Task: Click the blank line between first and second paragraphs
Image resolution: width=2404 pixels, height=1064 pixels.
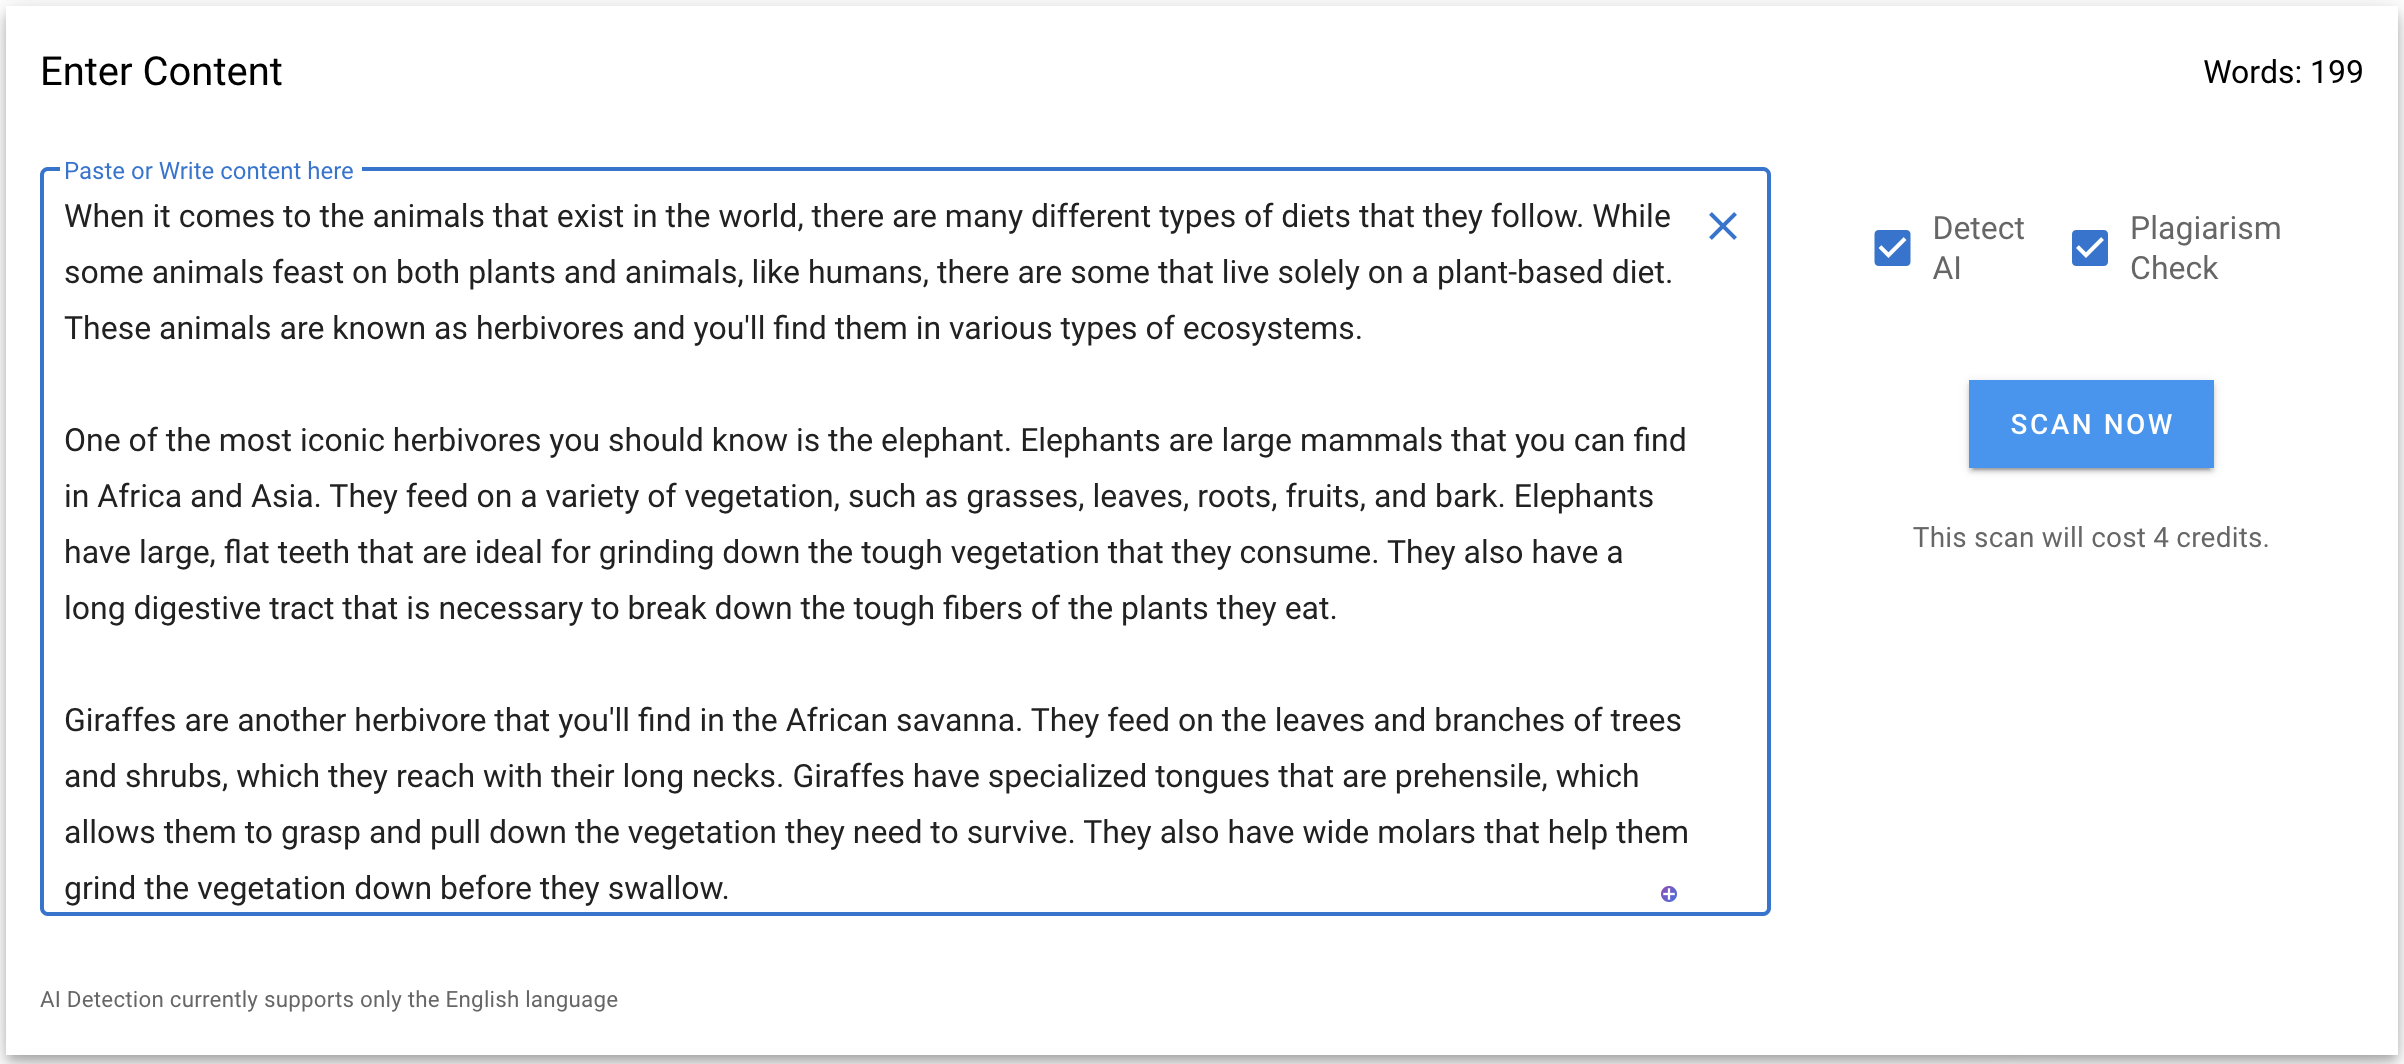Action: coord(870,384)
